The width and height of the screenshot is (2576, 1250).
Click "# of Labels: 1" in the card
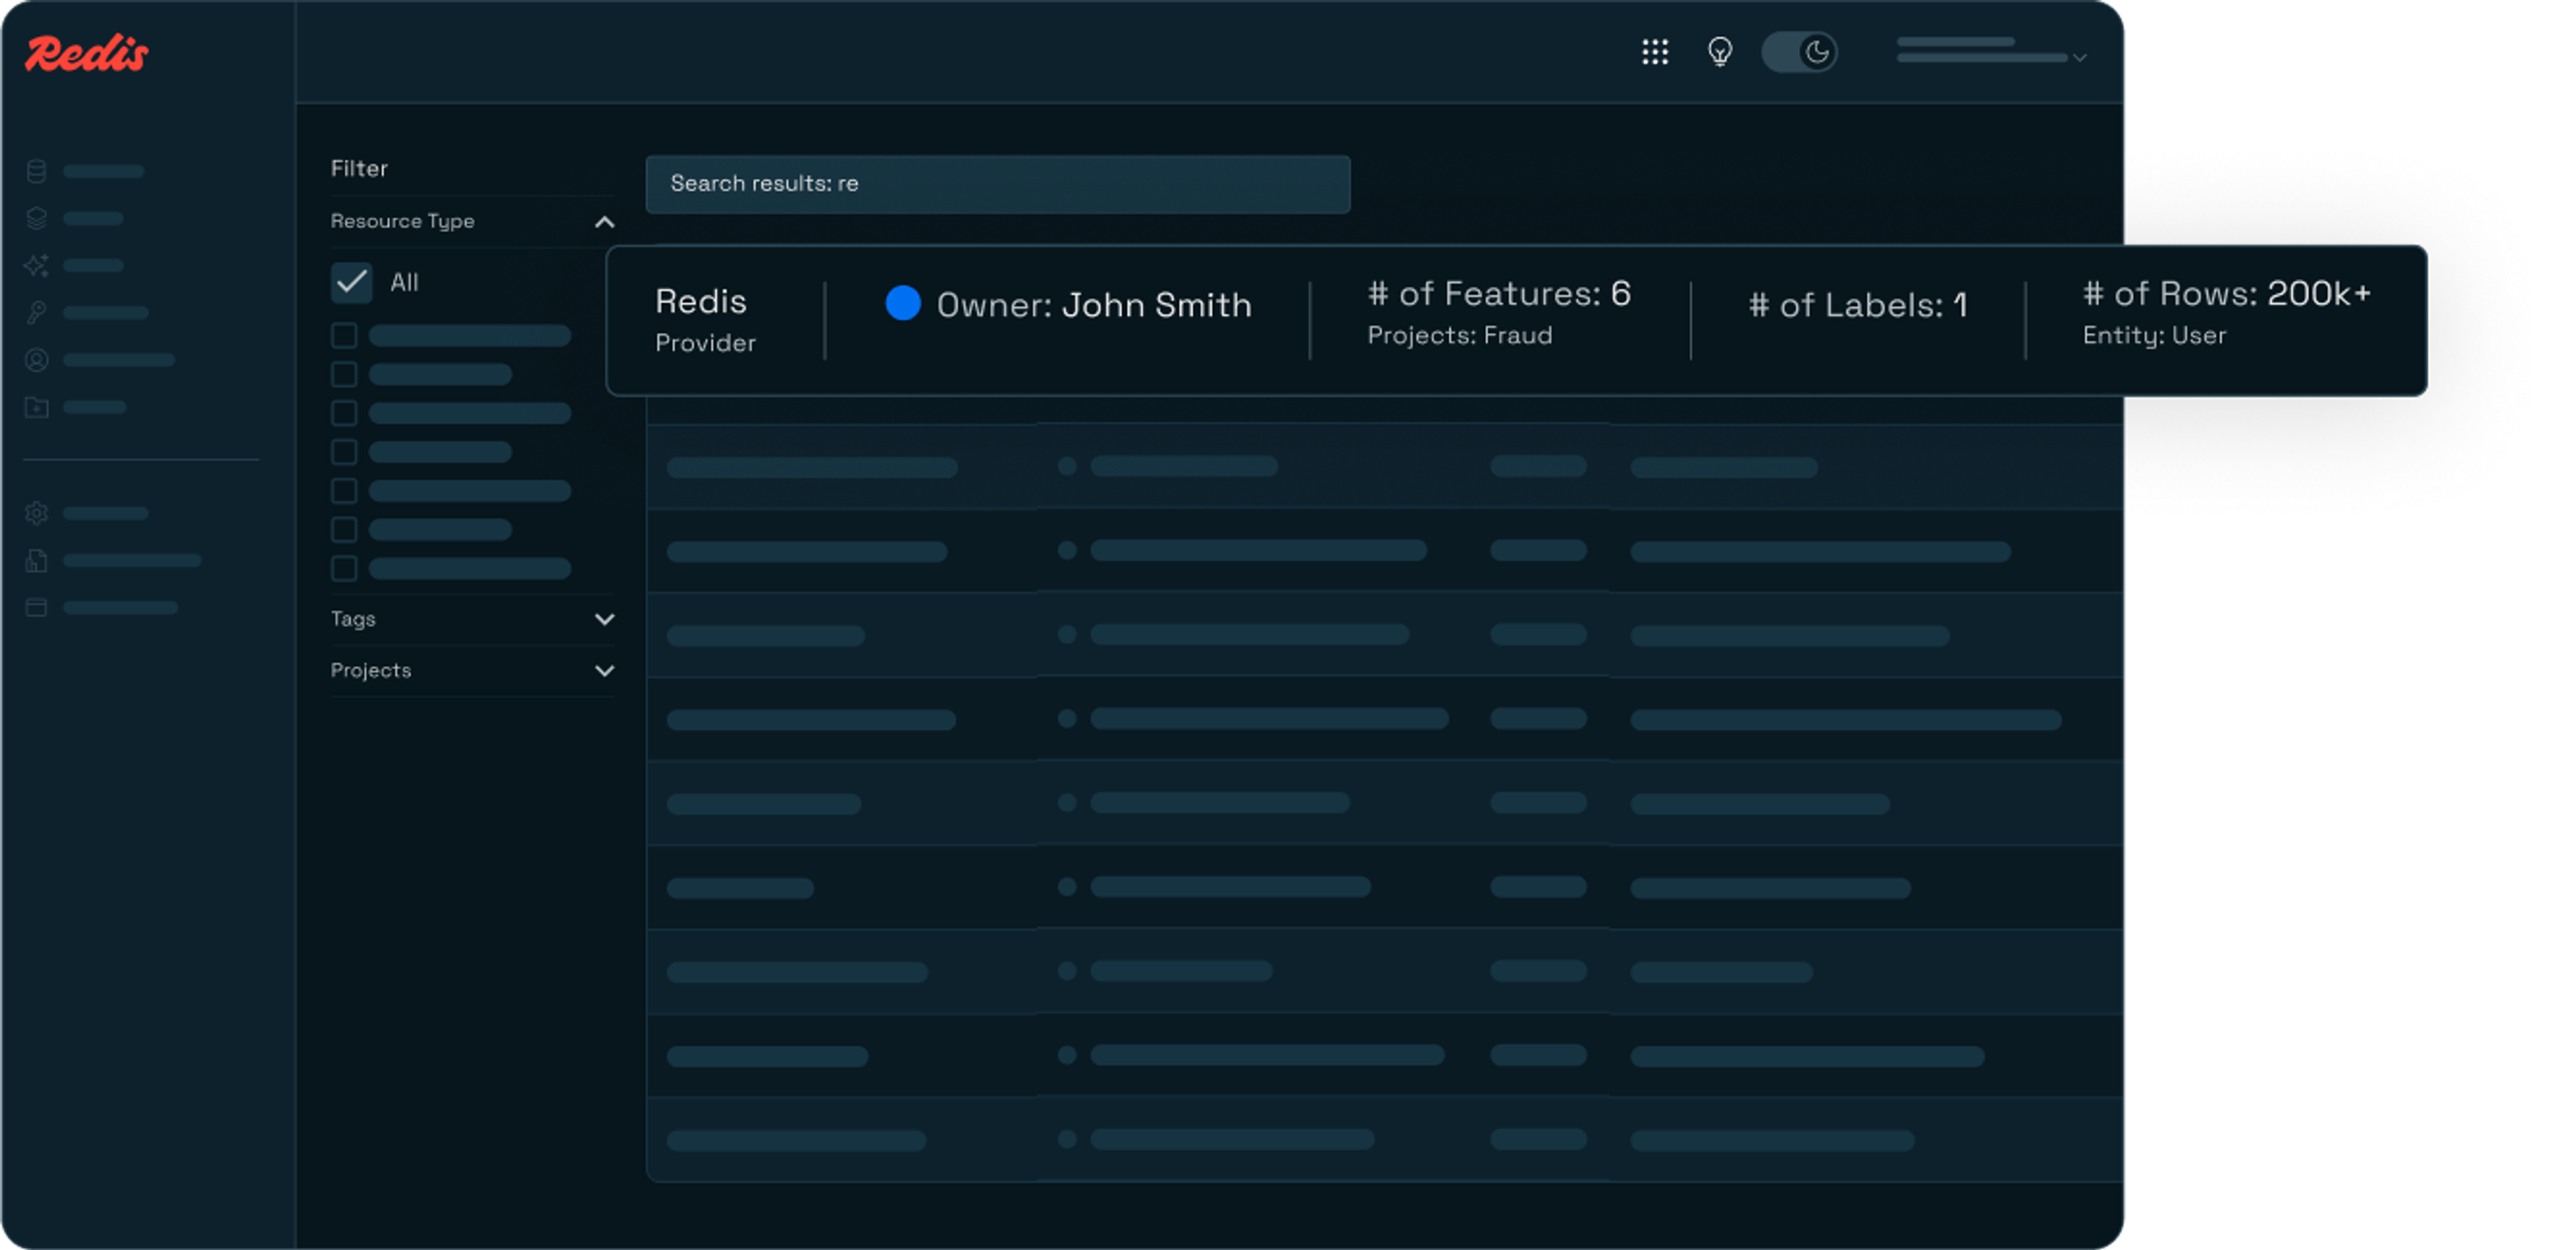point(1858,305)
